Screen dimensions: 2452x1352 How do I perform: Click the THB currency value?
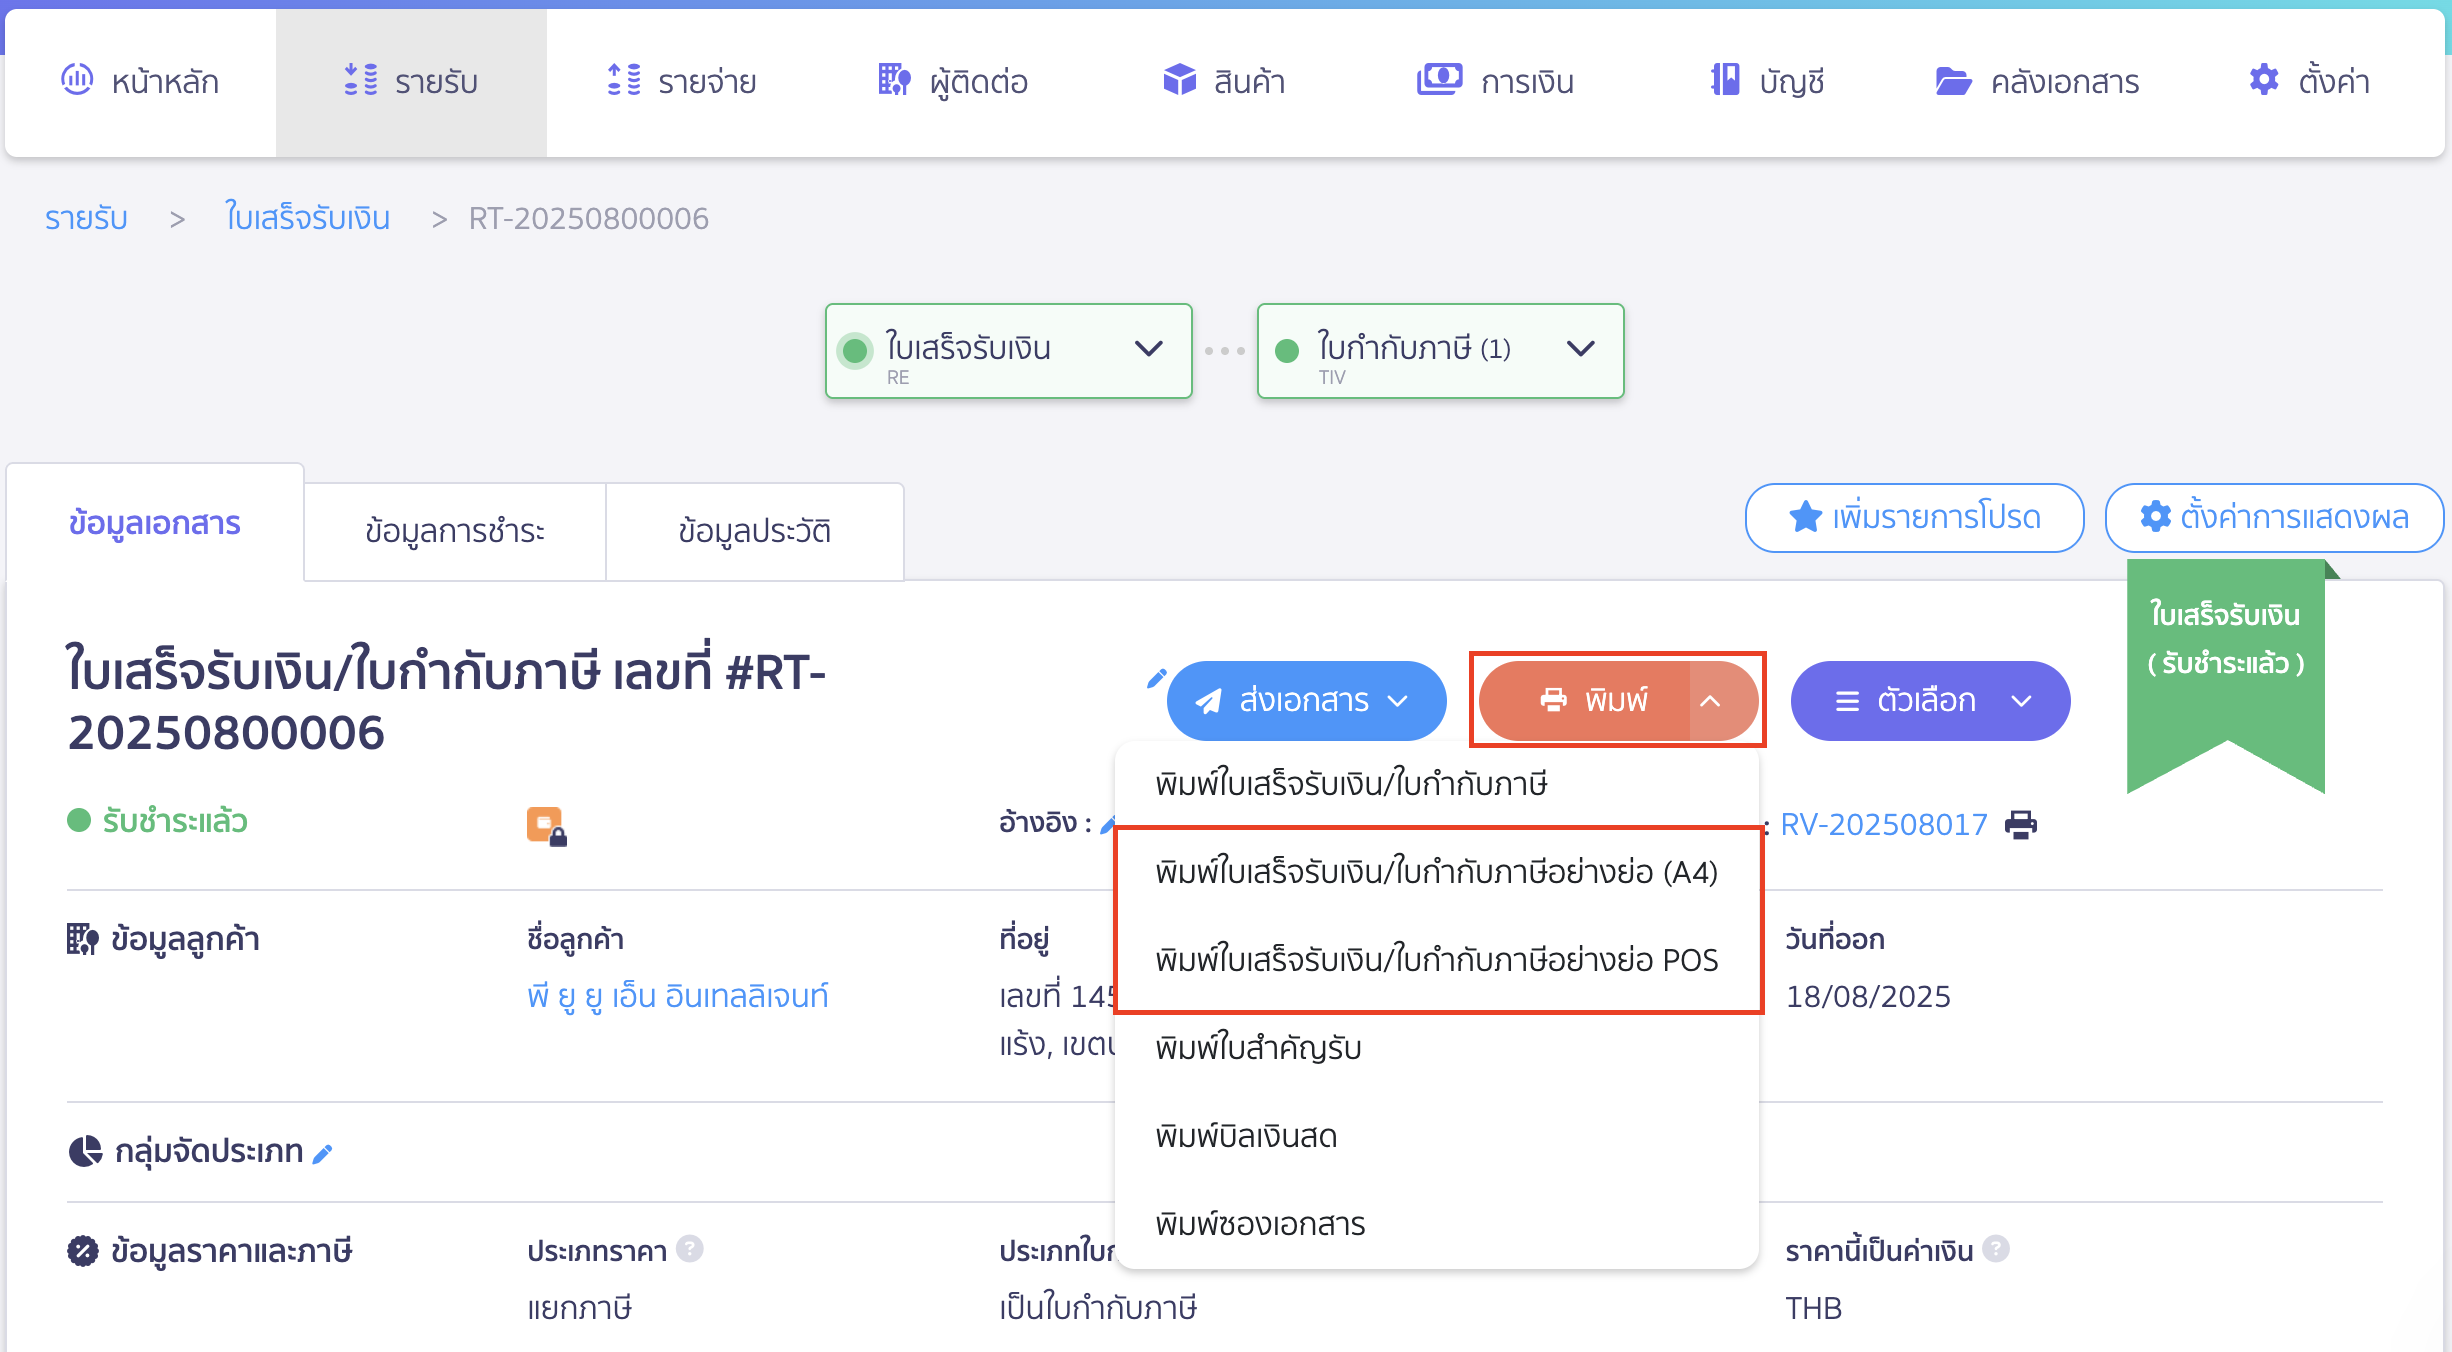coord(1814,1308)
